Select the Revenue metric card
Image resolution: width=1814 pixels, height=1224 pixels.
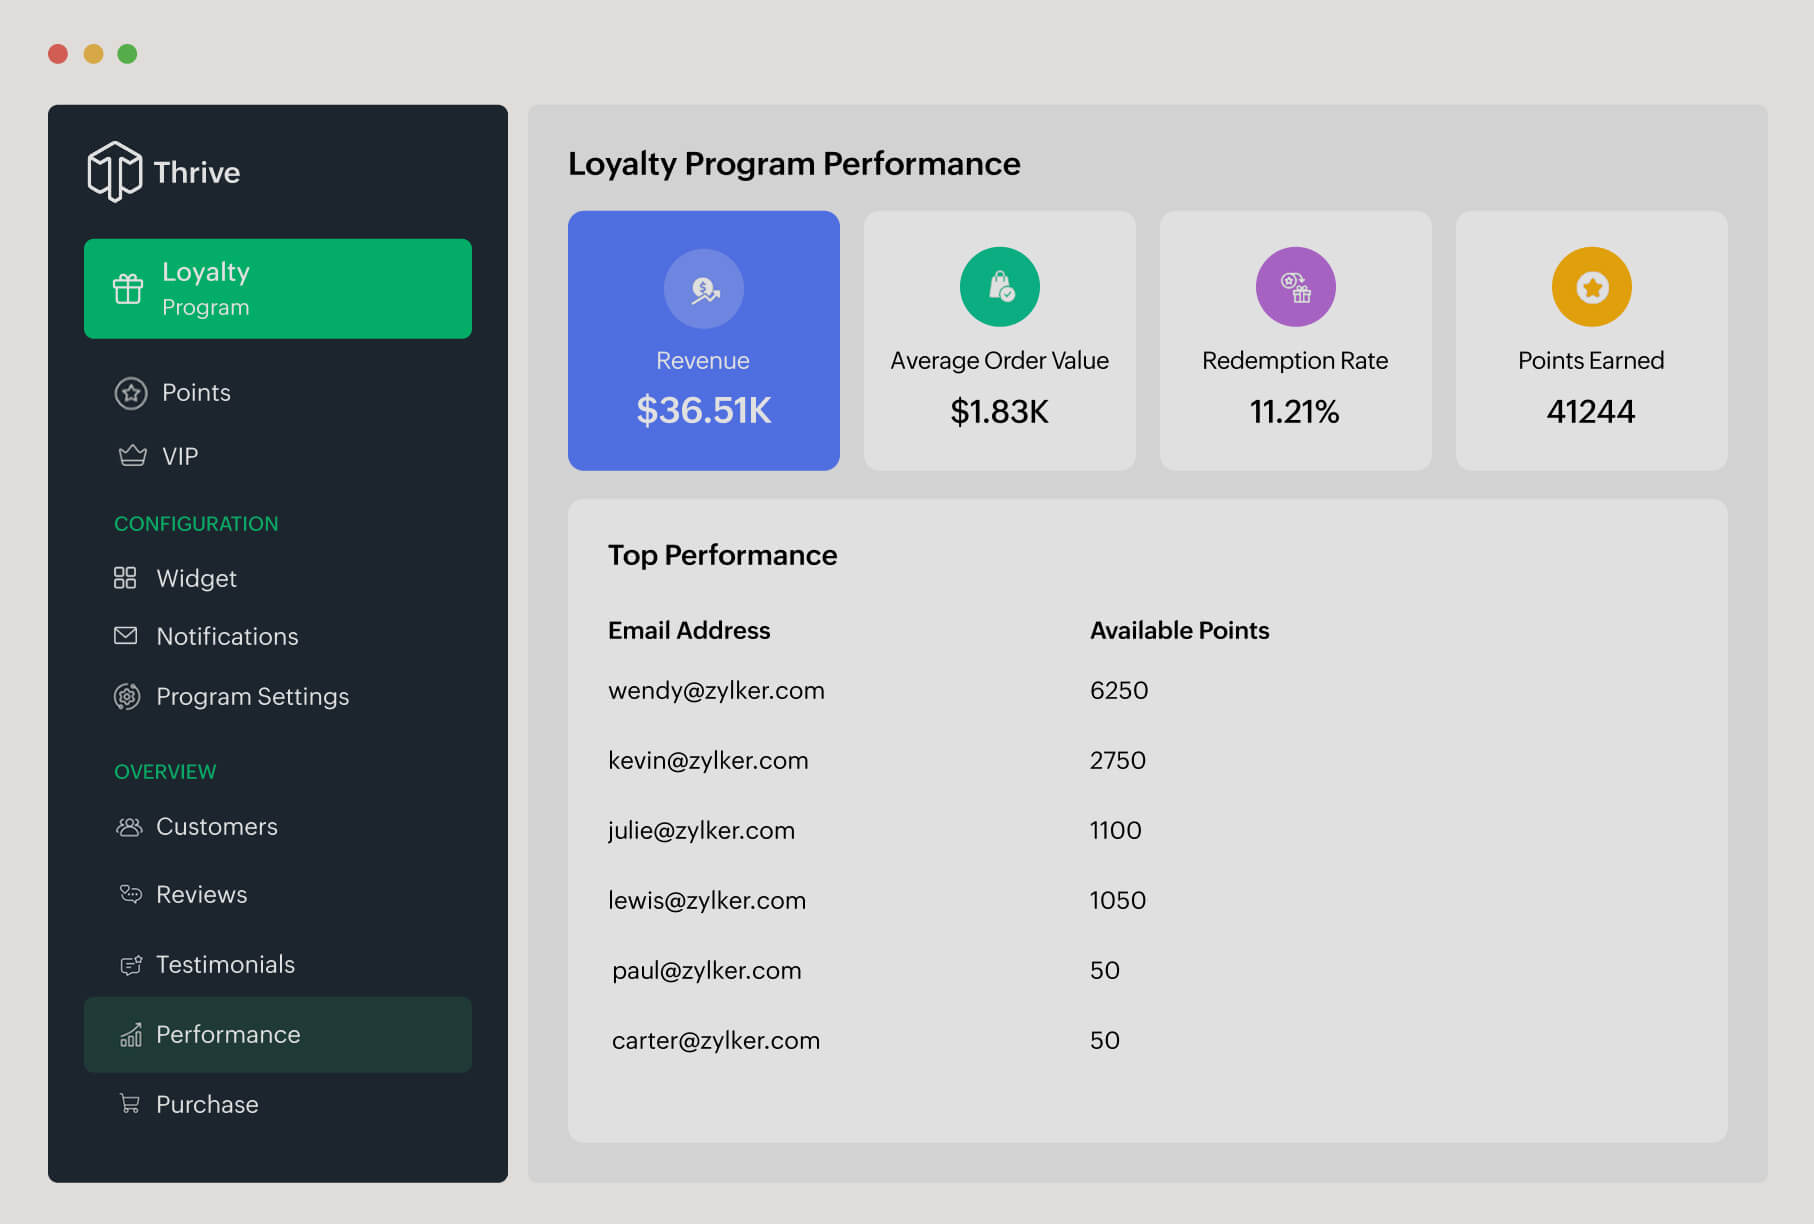(x=703, y=341)
